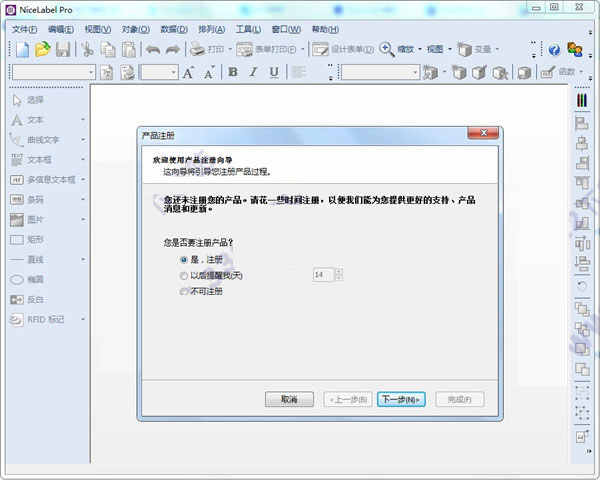
Task: Open the Object (O) menu
Action: click(135, 29)
